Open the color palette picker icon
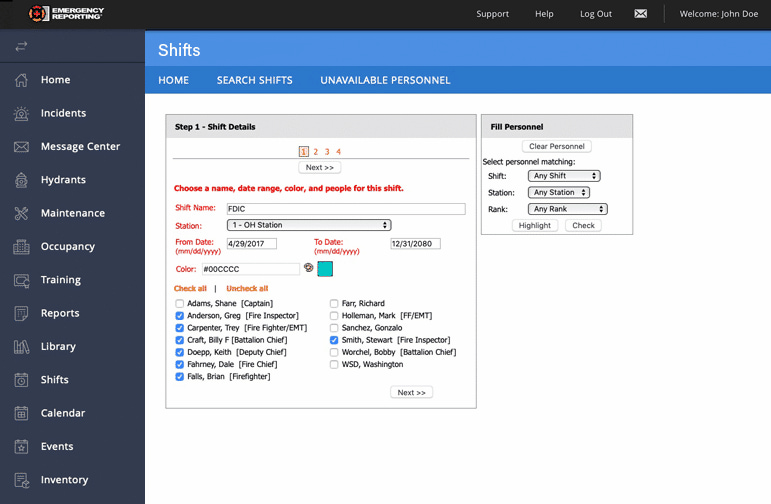 [308, 267]
